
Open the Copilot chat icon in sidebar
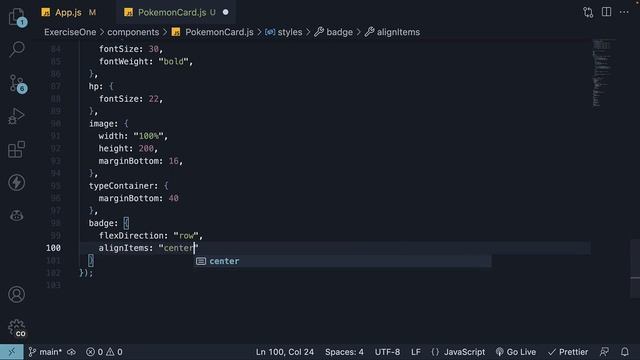click(x=17, y=215)
